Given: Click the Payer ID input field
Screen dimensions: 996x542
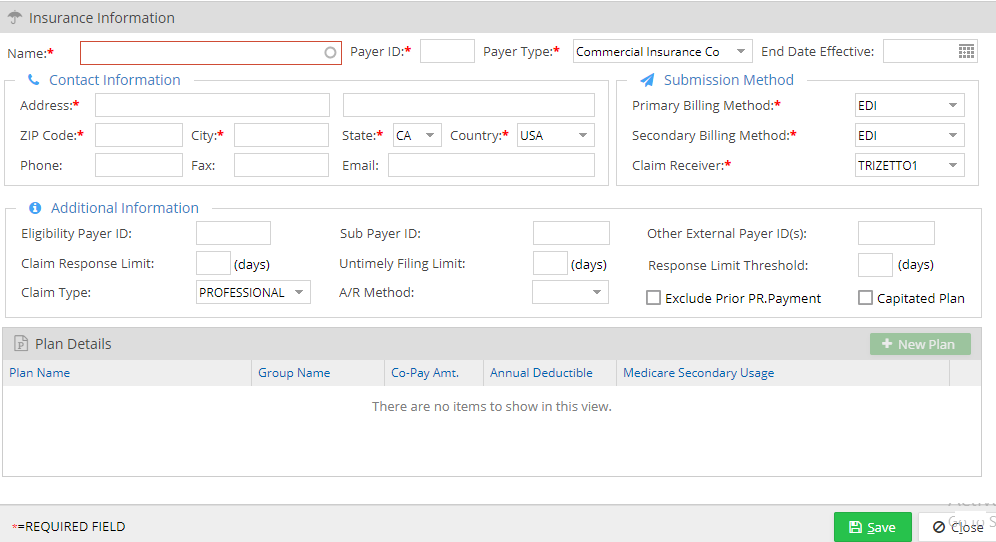Looking at the screenshot, I should [x=447, y=51].
